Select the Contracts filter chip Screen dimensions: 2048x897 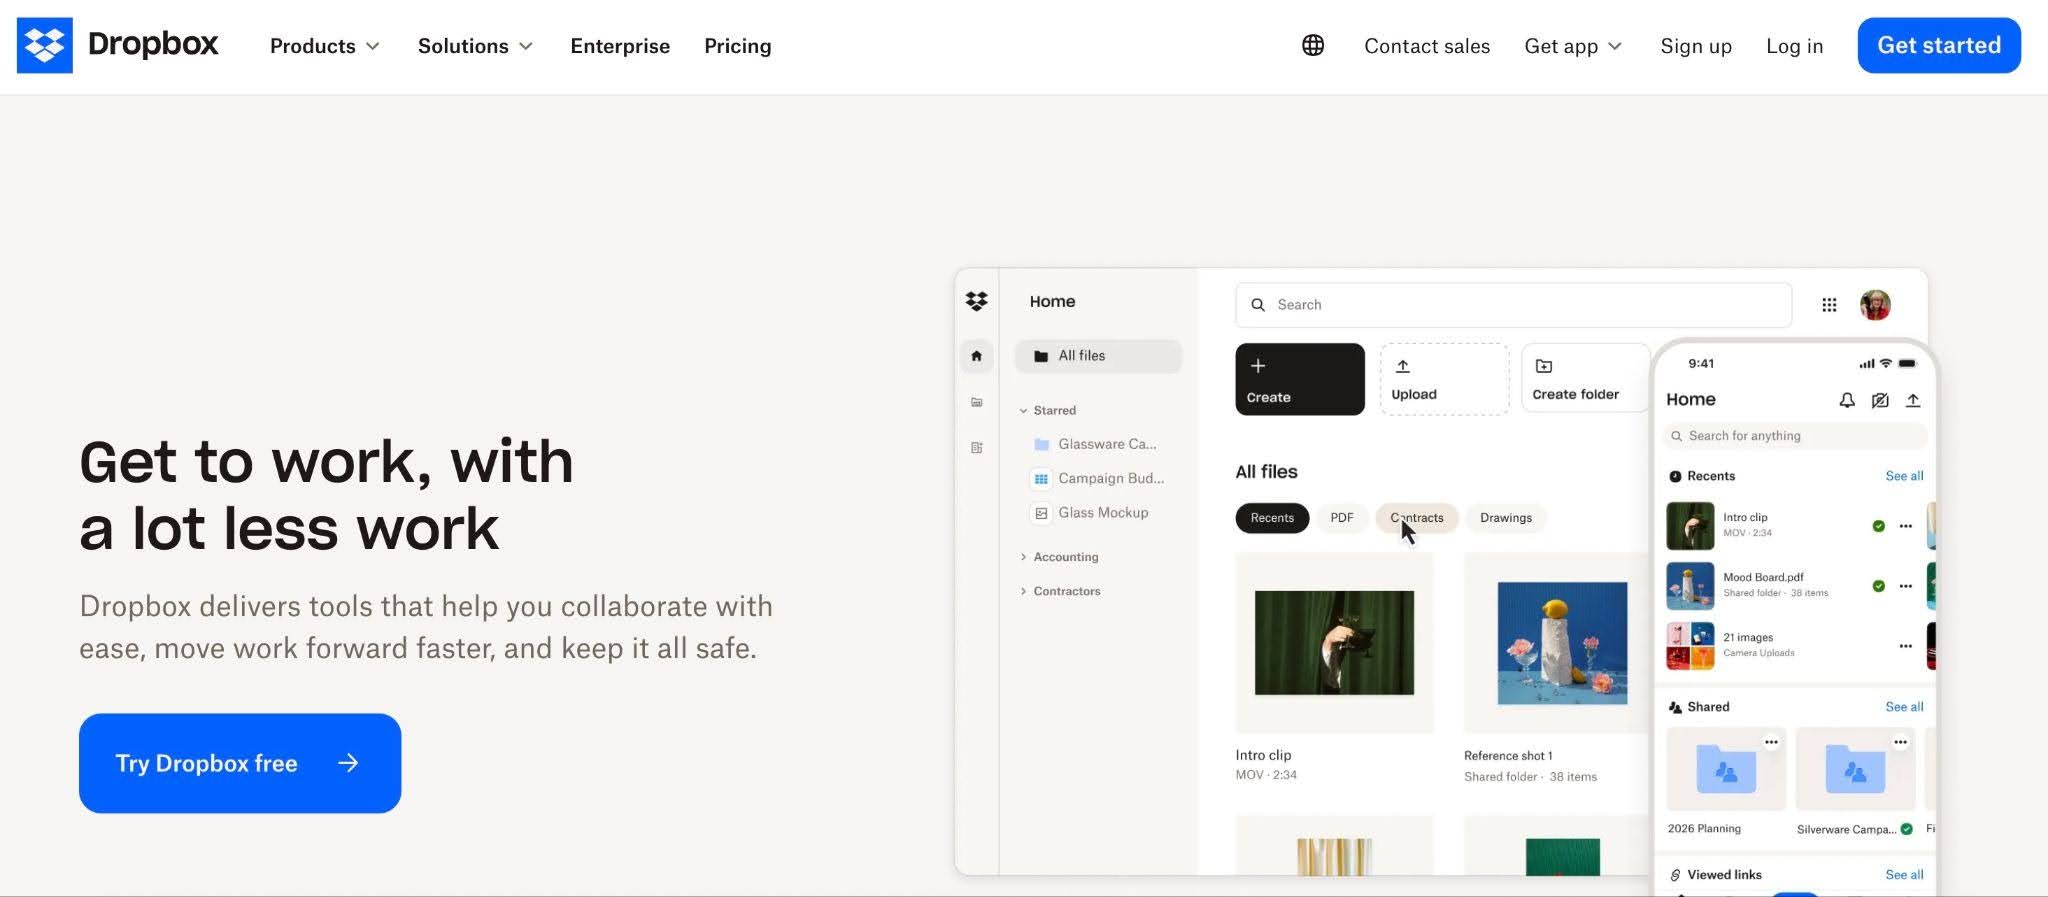[1417, 518]
